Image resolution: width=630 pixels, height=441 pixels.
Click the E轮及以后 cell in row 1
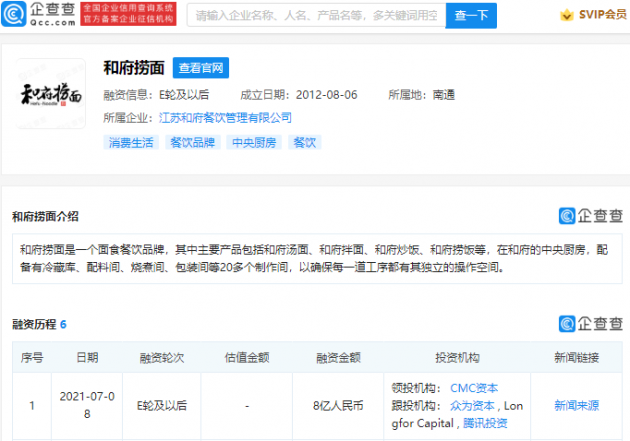[x=162, y=406]
